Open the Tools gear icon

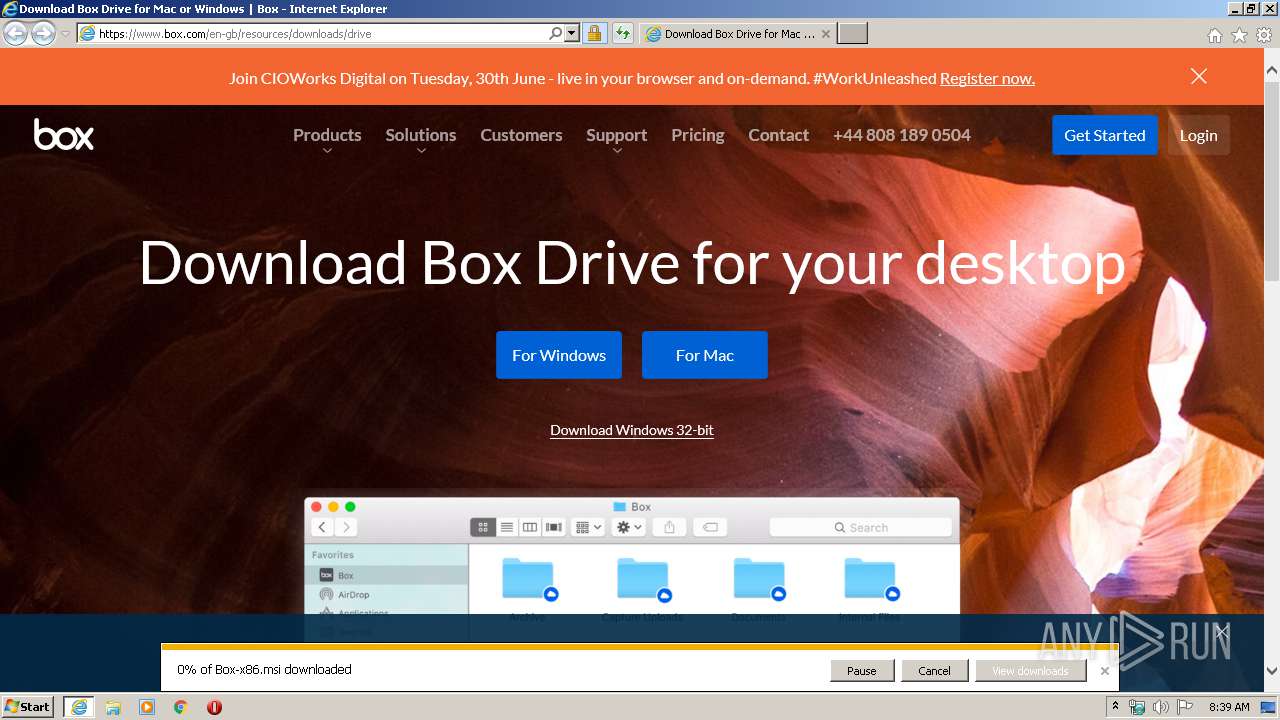(1264, 35)
